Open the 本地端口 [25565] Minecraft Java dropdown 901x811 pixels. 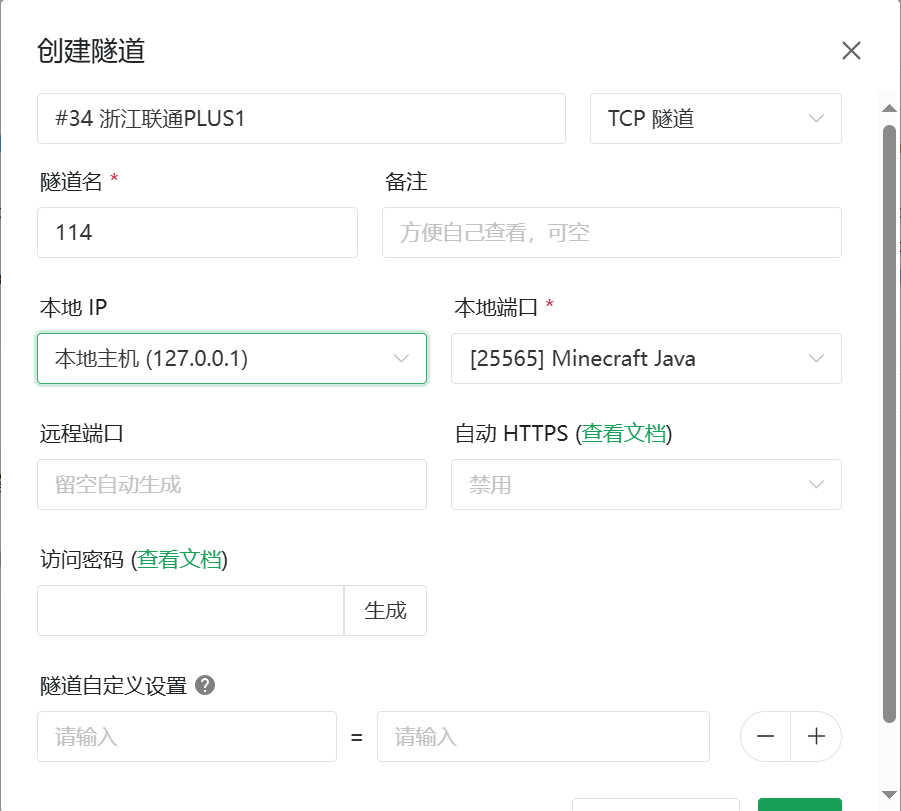[x=630, y=358]
